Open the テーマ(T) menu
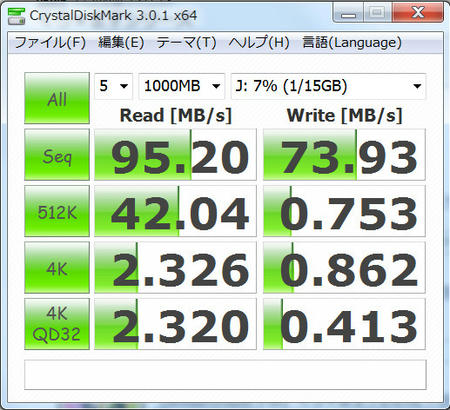Viewport: 450px width, 410px height. (186, 43)
